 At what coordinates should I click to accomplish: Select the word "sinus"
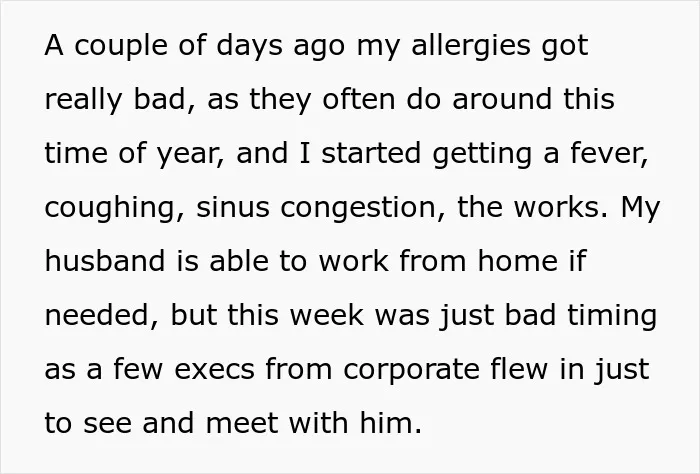click(x=233, y=207)
